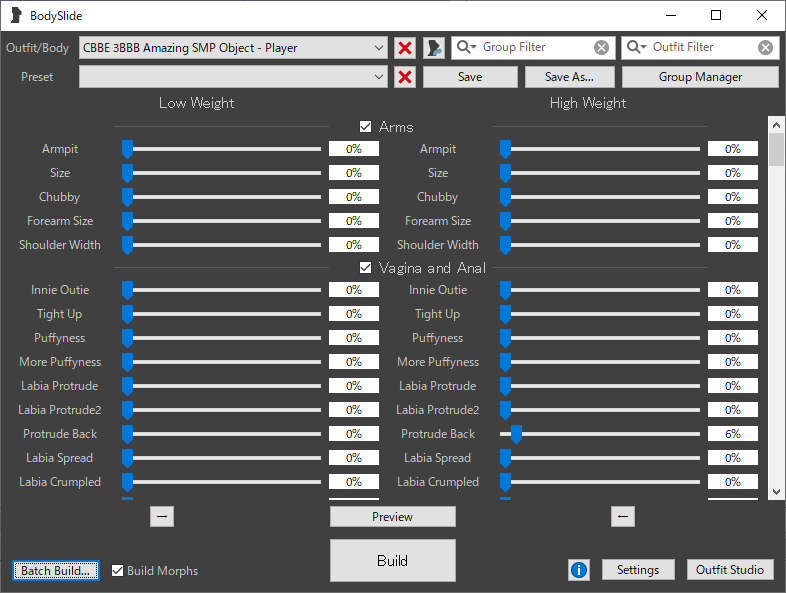Click the high weight Labia Spread percentage box

pos(732,458)
